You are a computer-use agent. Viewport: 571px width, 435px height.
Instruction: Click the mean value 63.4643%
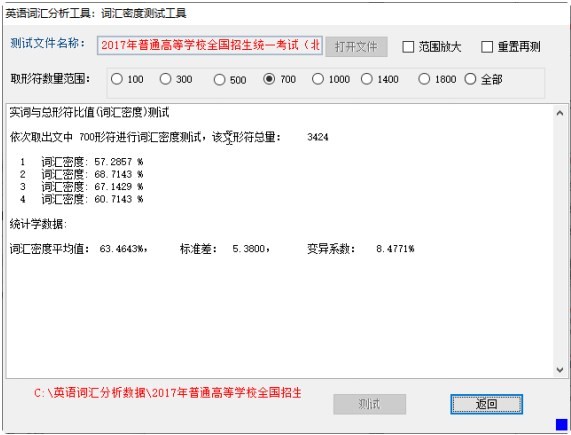(123, 249)
